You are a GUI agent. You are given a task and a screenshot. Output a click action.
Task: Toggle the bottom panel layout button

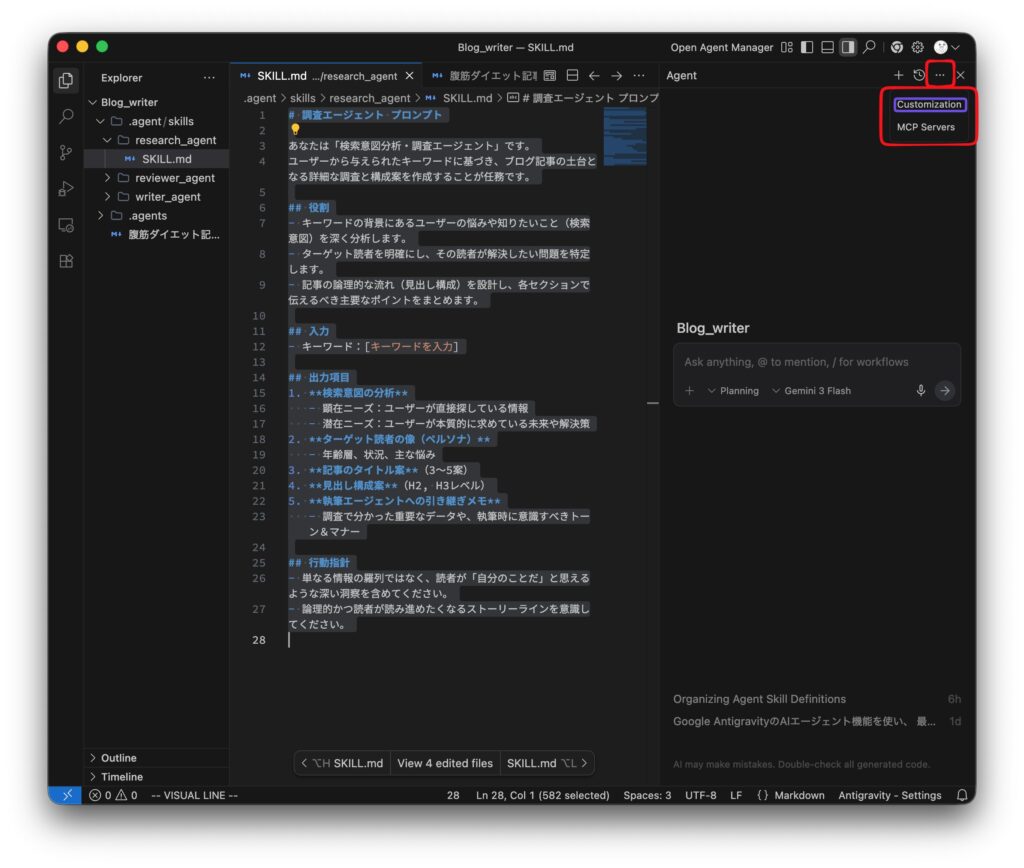point(827,47)
